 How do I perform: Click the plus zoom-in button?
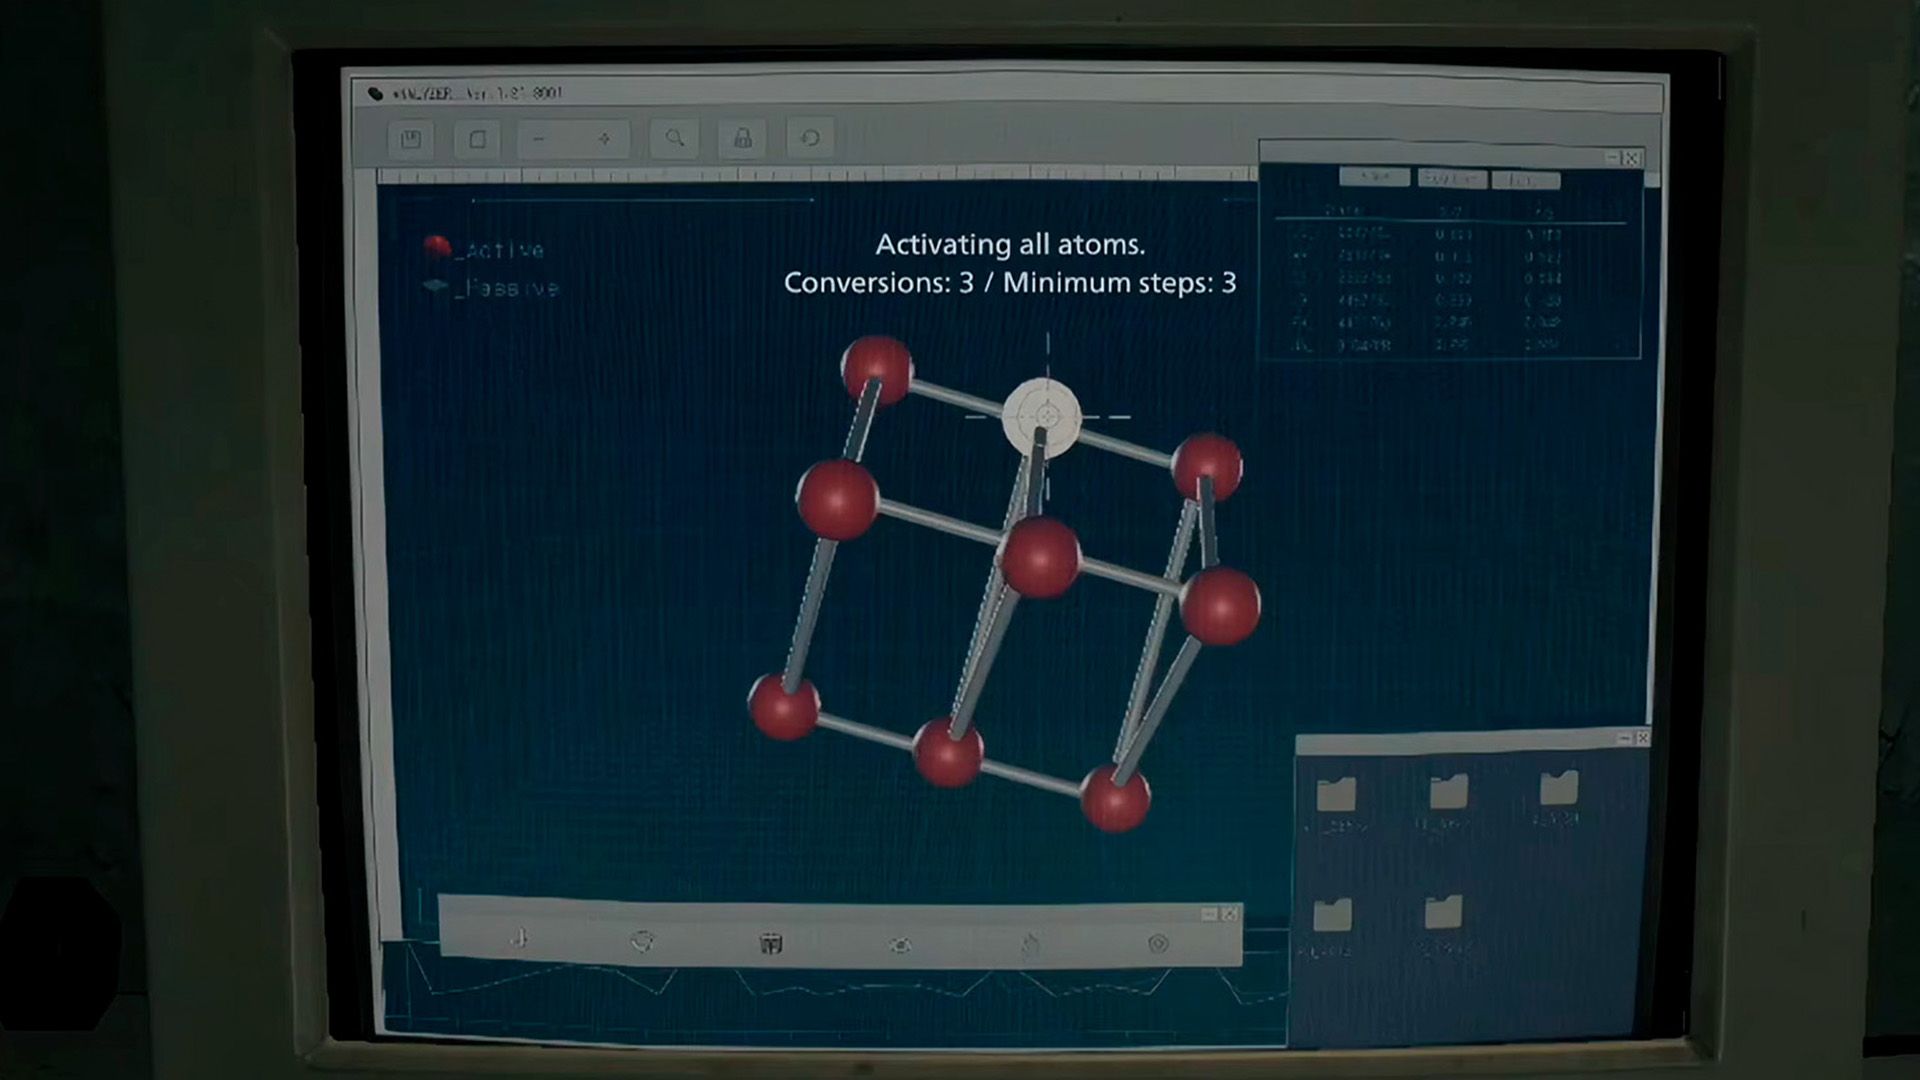coord(604,139)
